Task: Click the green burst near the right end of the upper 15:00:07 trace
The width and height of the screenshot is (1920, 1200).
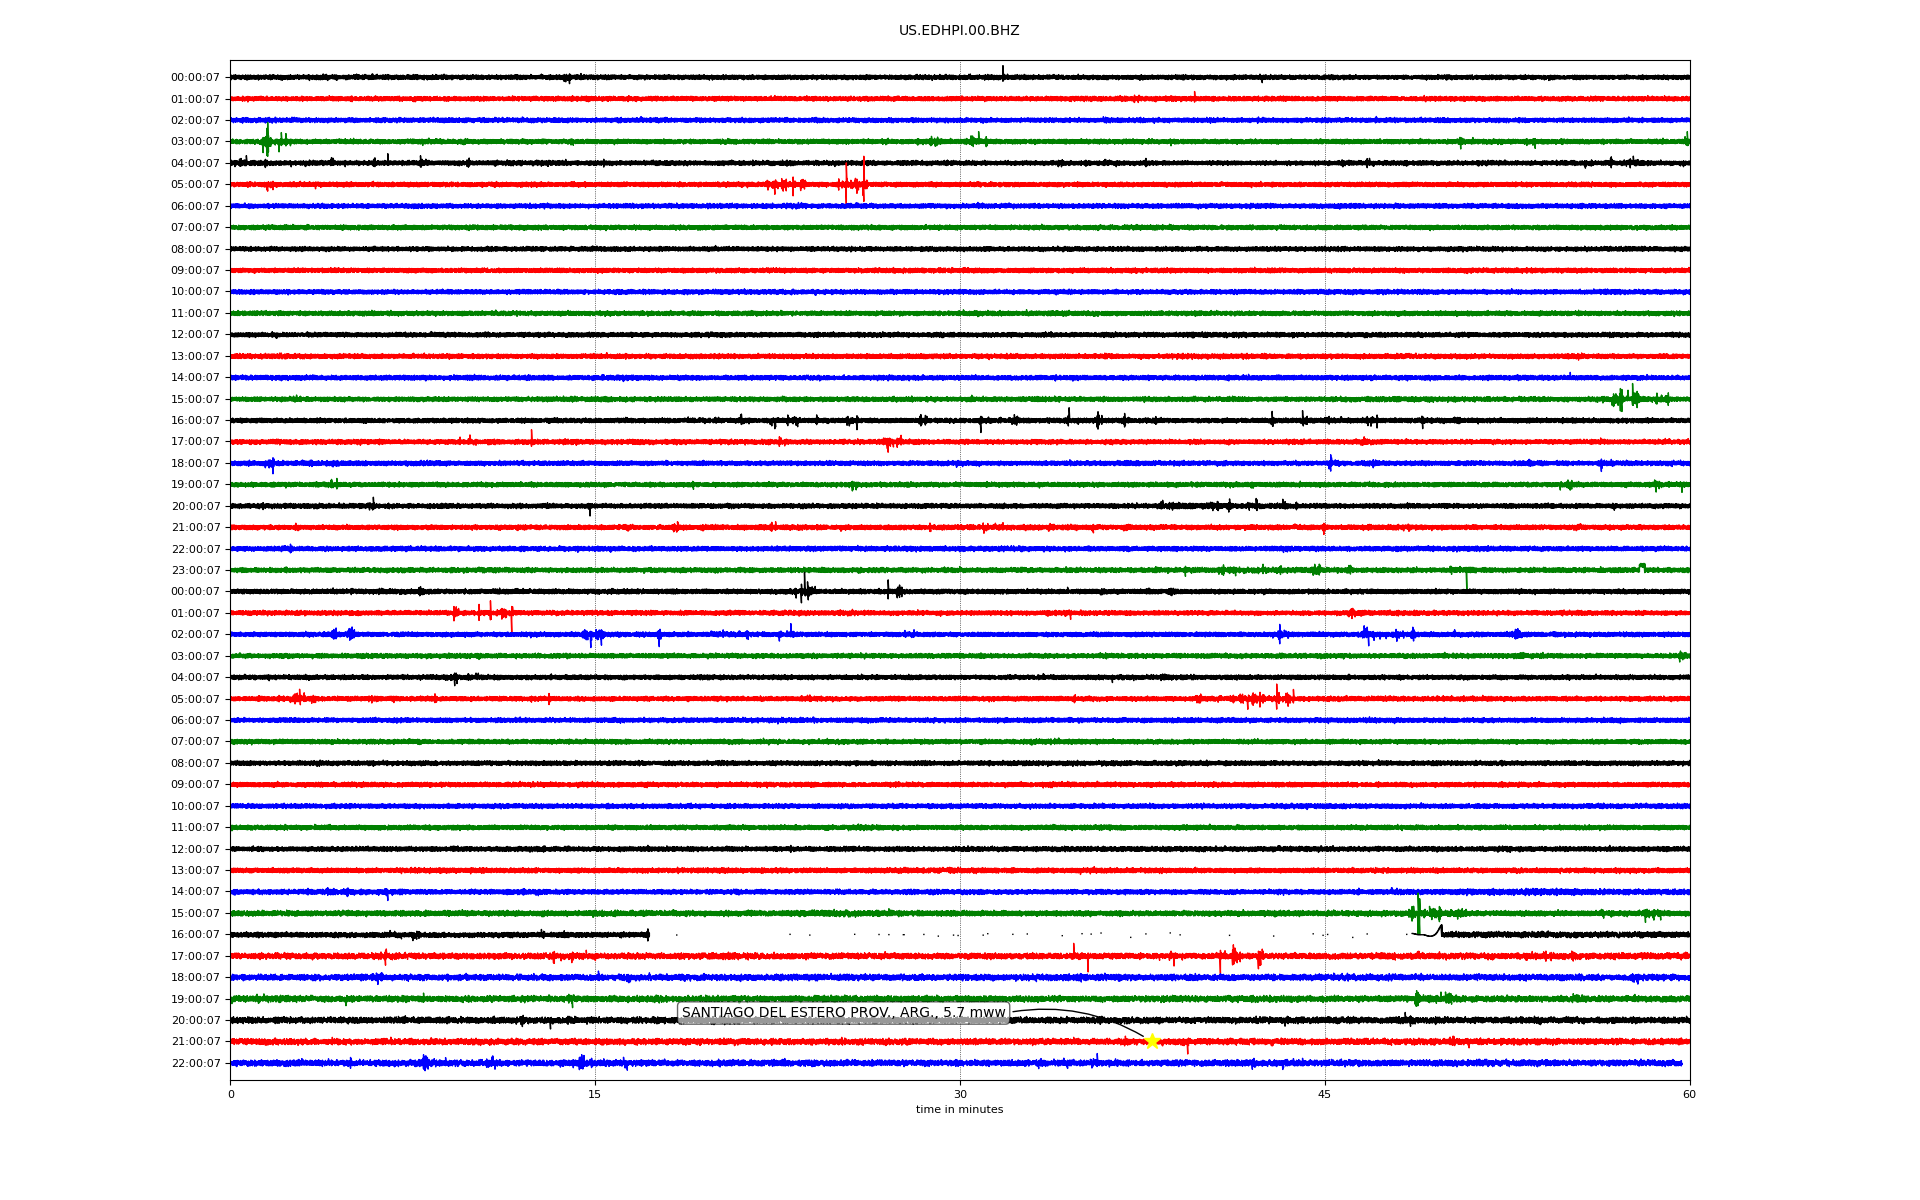Action: (x=1628, y=398)
